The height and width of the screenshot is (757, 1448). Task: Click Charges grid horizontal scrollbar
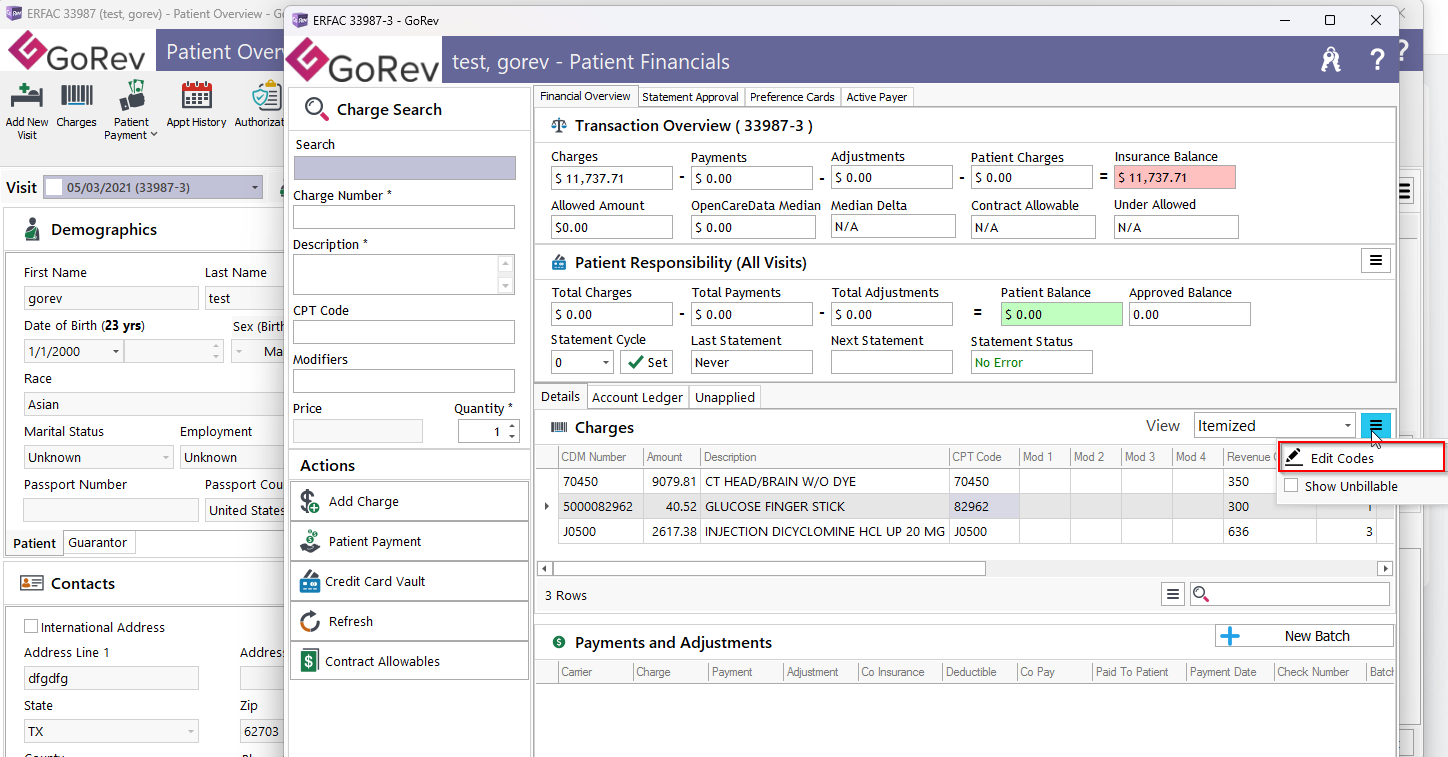pyautogui.click(x=768, y=568)
